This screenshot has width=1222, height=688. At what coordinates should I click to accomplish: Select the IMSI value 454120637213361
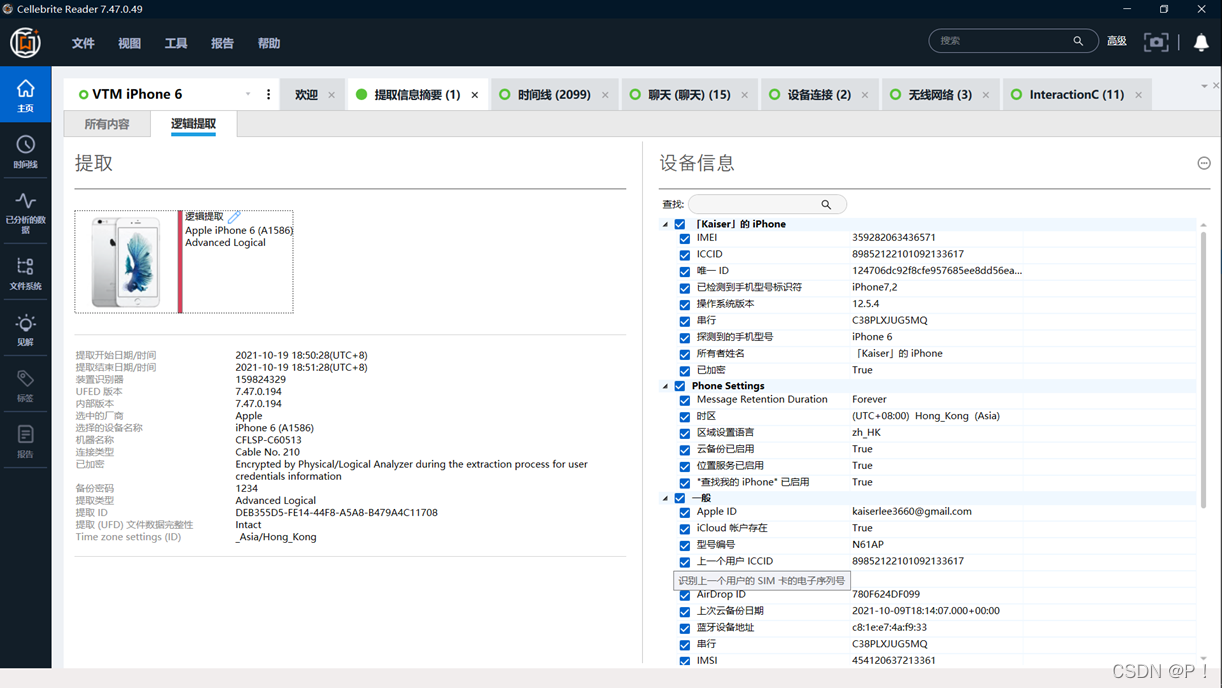pyautogui.click(x=894, y=660)
